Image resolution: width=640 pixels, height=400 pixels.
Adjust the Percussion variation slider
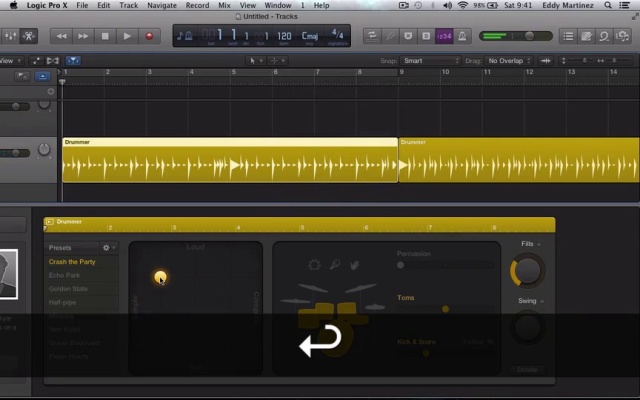tap(445, 265)
